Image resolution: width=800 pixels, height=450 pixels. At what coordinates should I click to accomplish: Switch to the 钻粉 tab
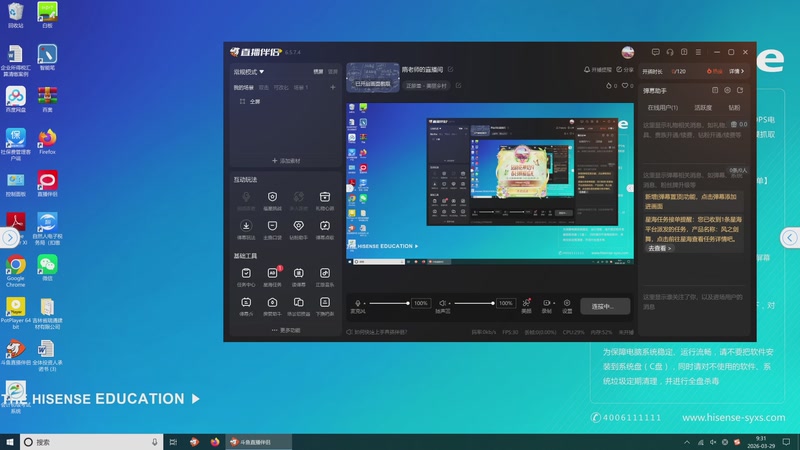(734, 108)
